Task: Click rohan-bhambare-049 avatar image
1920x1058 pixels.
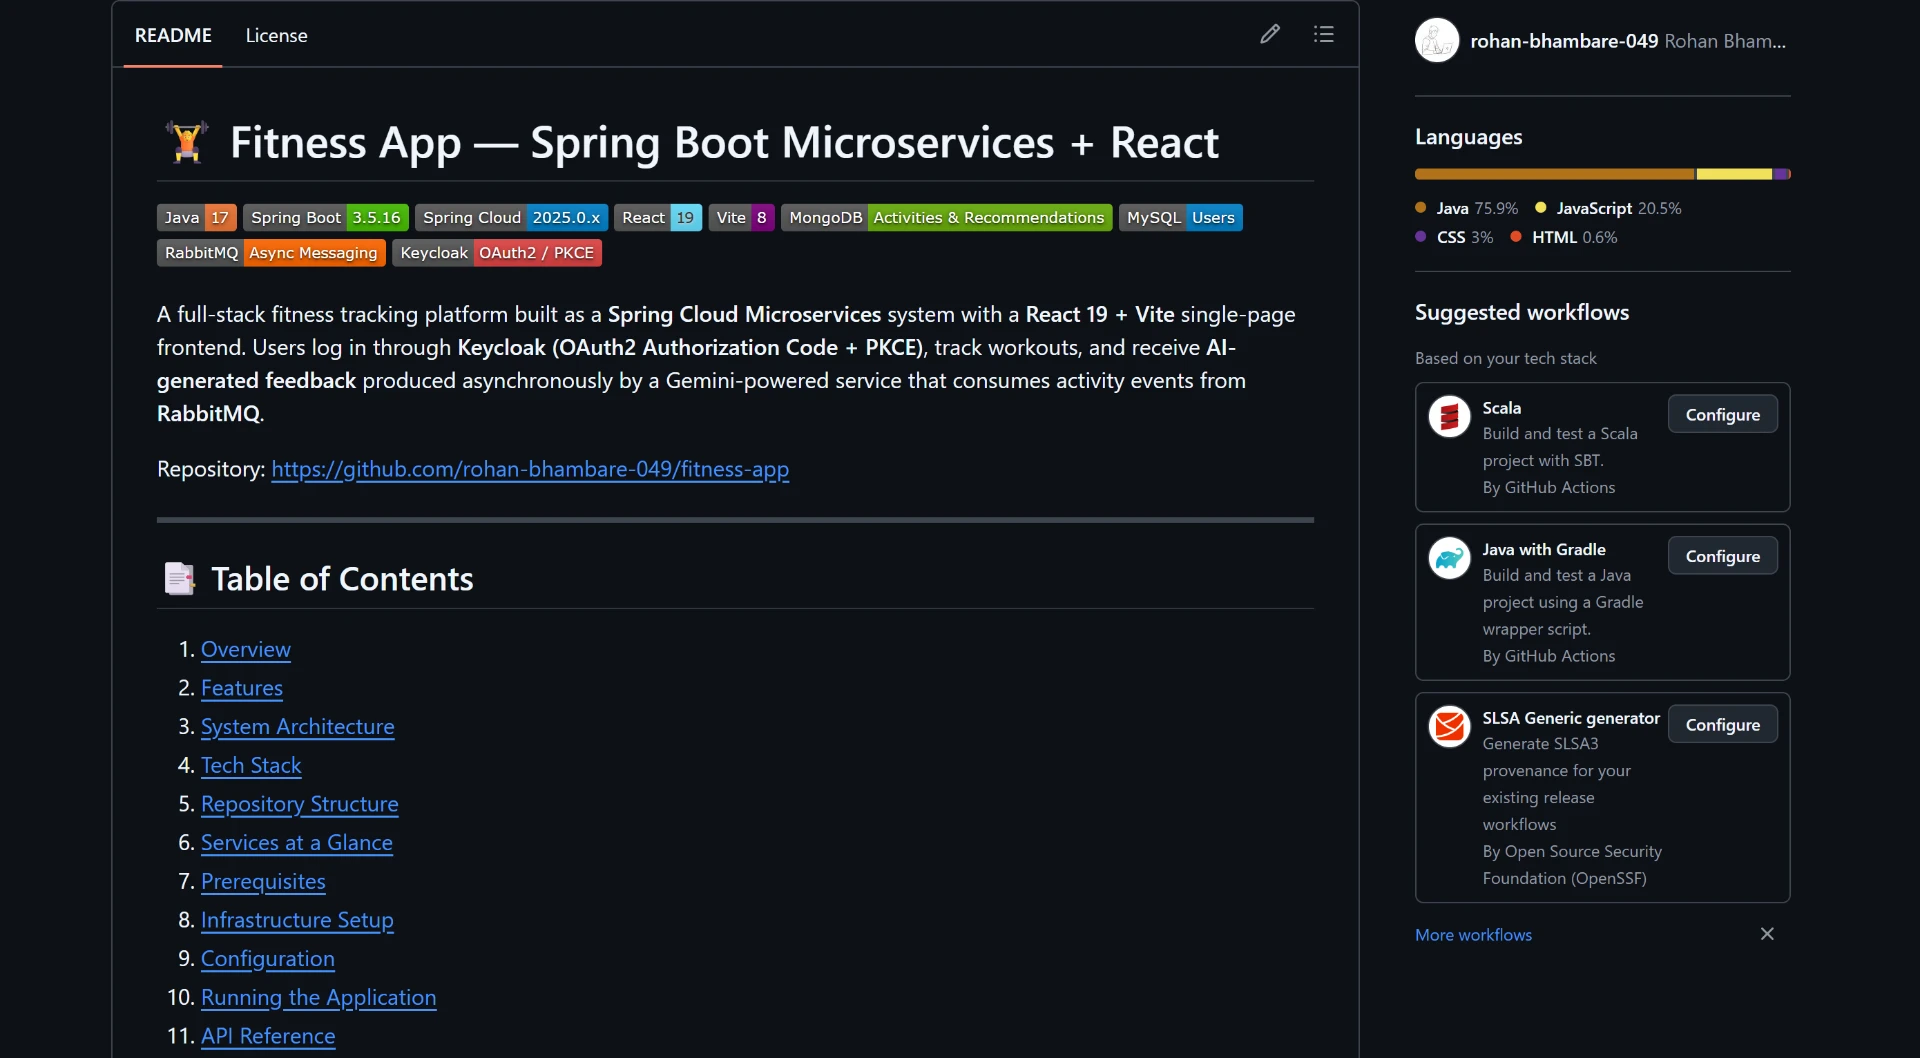Action: pyautogui.click(x=1437, y=41)
